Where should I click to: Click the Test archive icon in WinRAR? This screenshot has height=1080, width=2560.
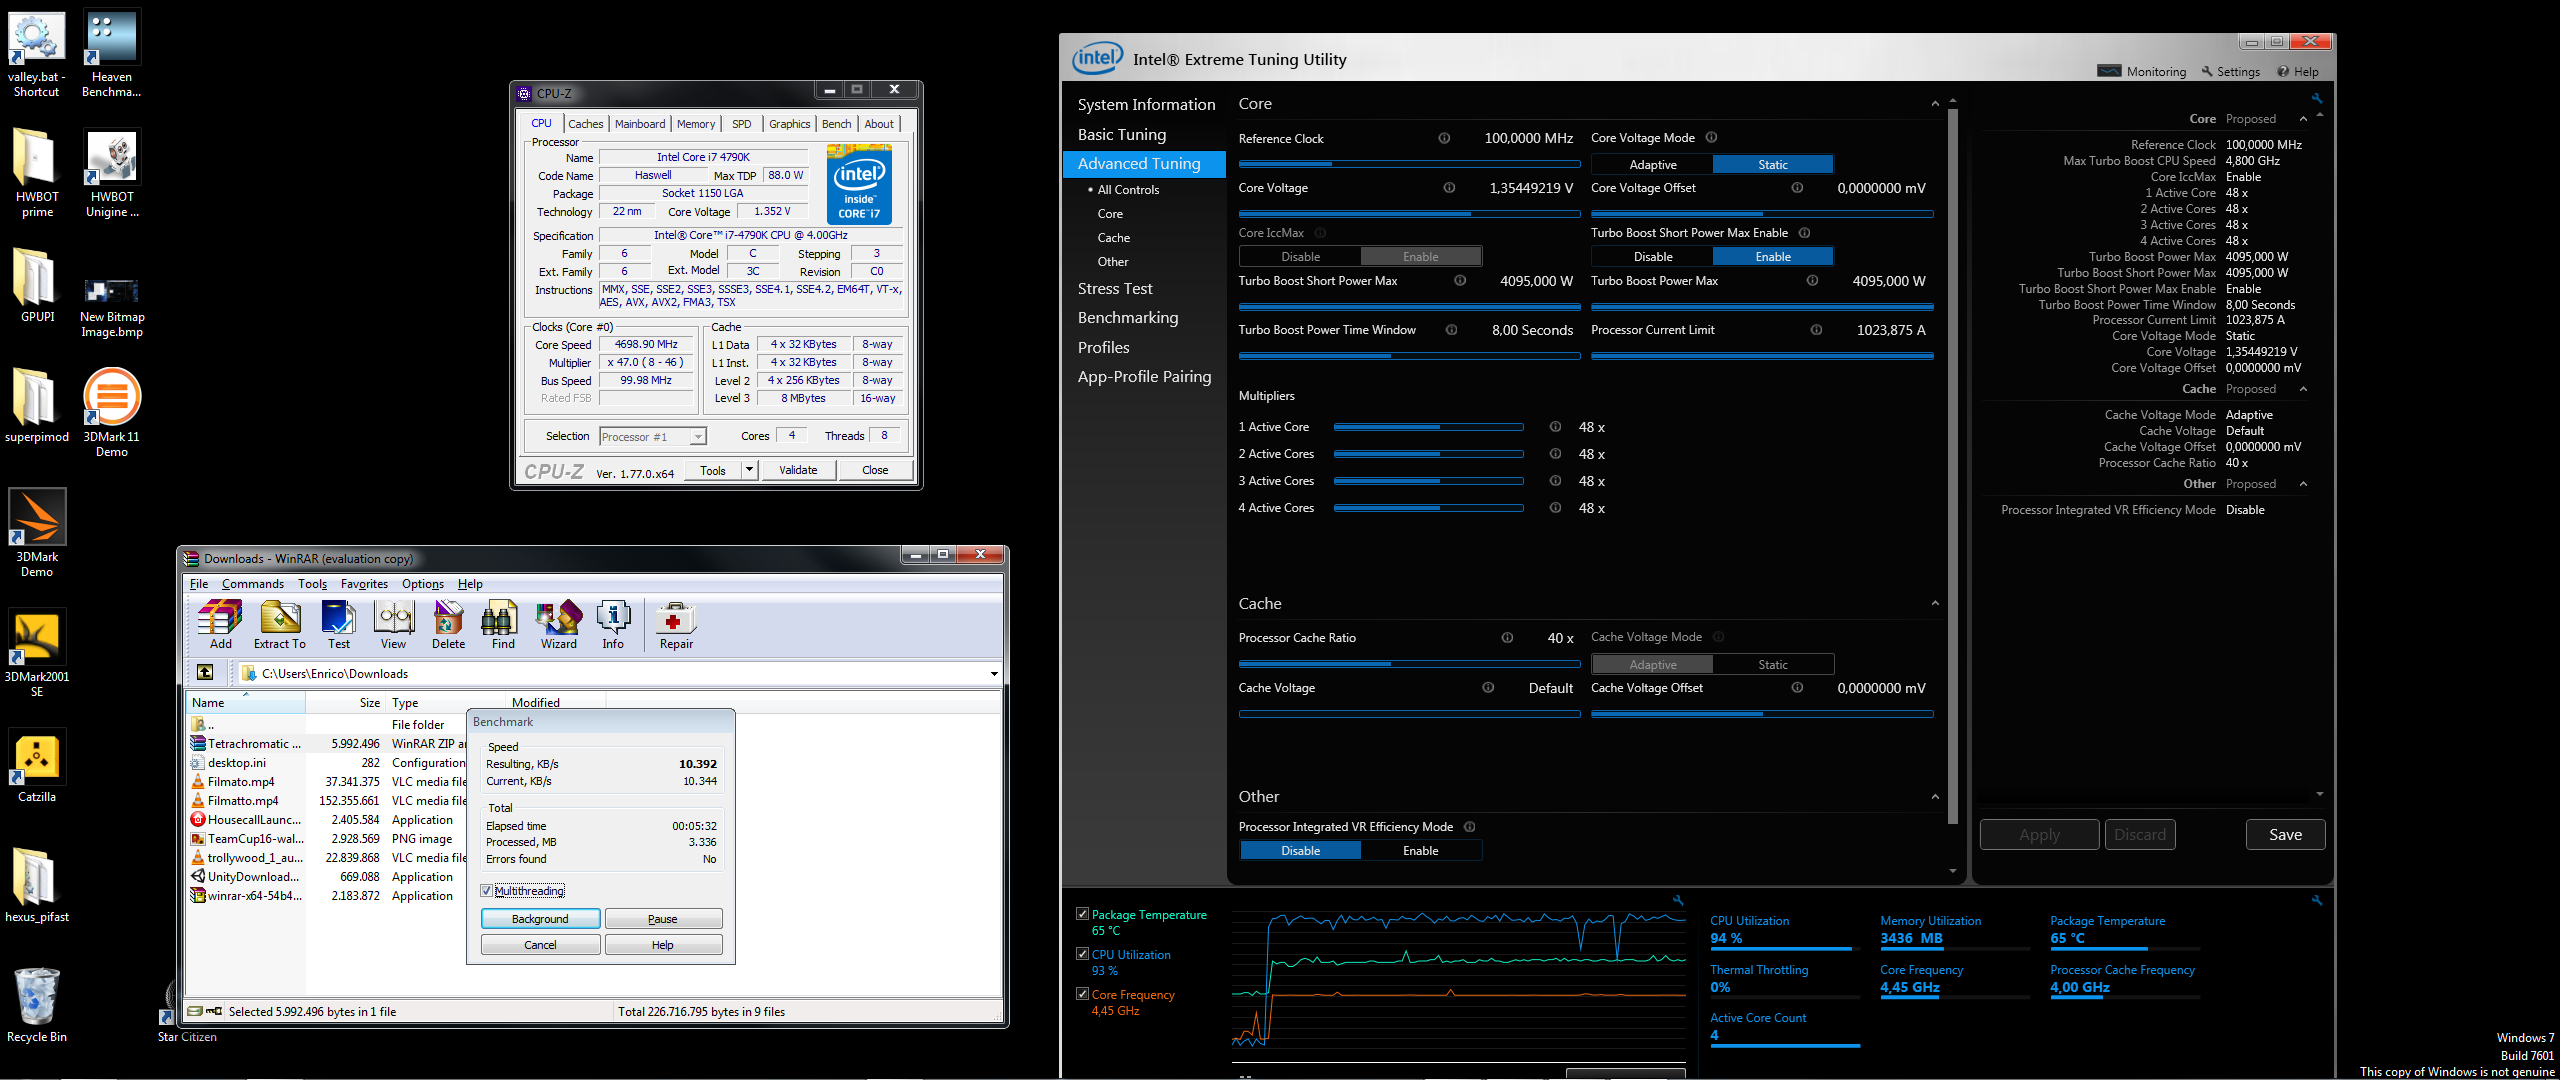click(339, 625)
